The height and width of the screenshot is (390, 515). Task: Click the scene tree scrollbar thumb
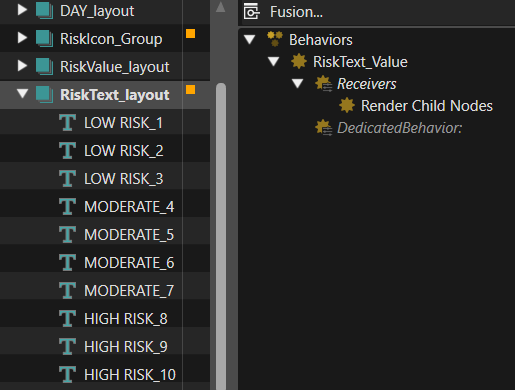221,236
